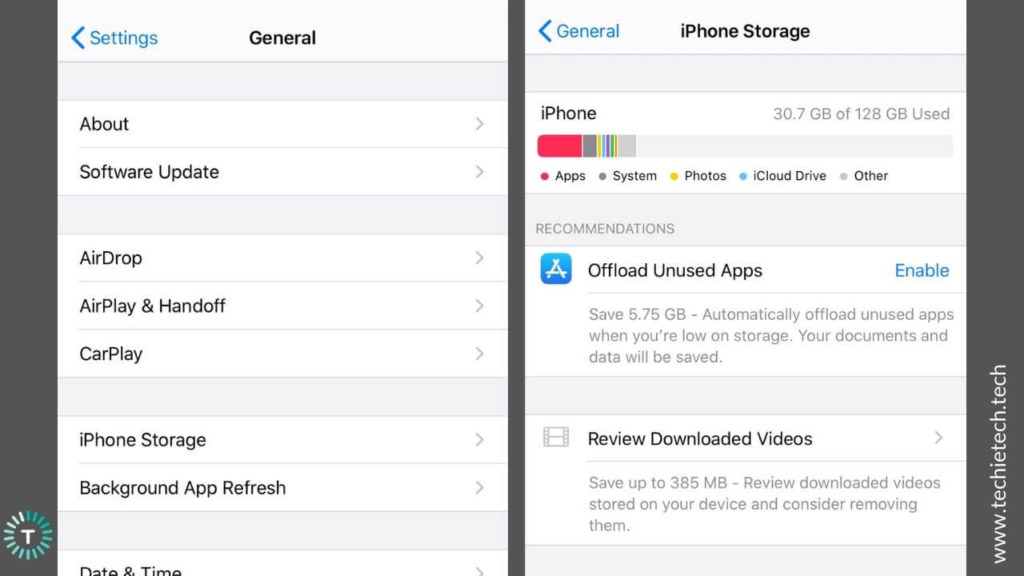1024x576 pixels.
Task: Select the CarPlay row
Action: 112,354
